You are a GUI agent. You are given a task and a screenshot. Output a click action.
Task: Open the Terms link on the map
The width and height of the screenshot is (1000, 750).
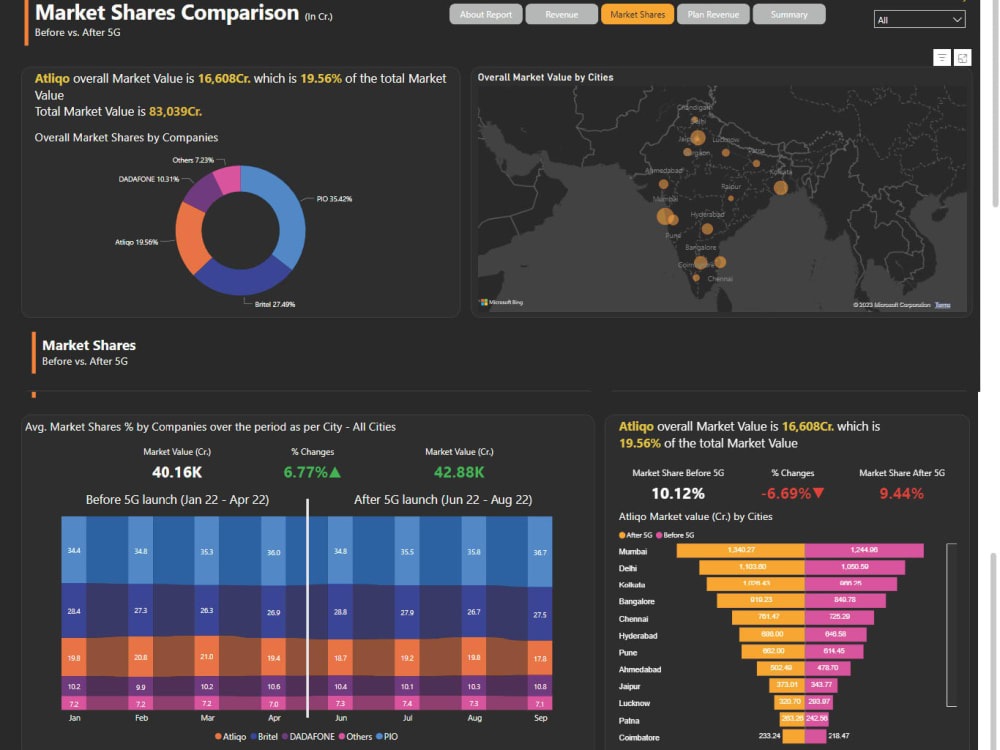(x=943, y=305)
